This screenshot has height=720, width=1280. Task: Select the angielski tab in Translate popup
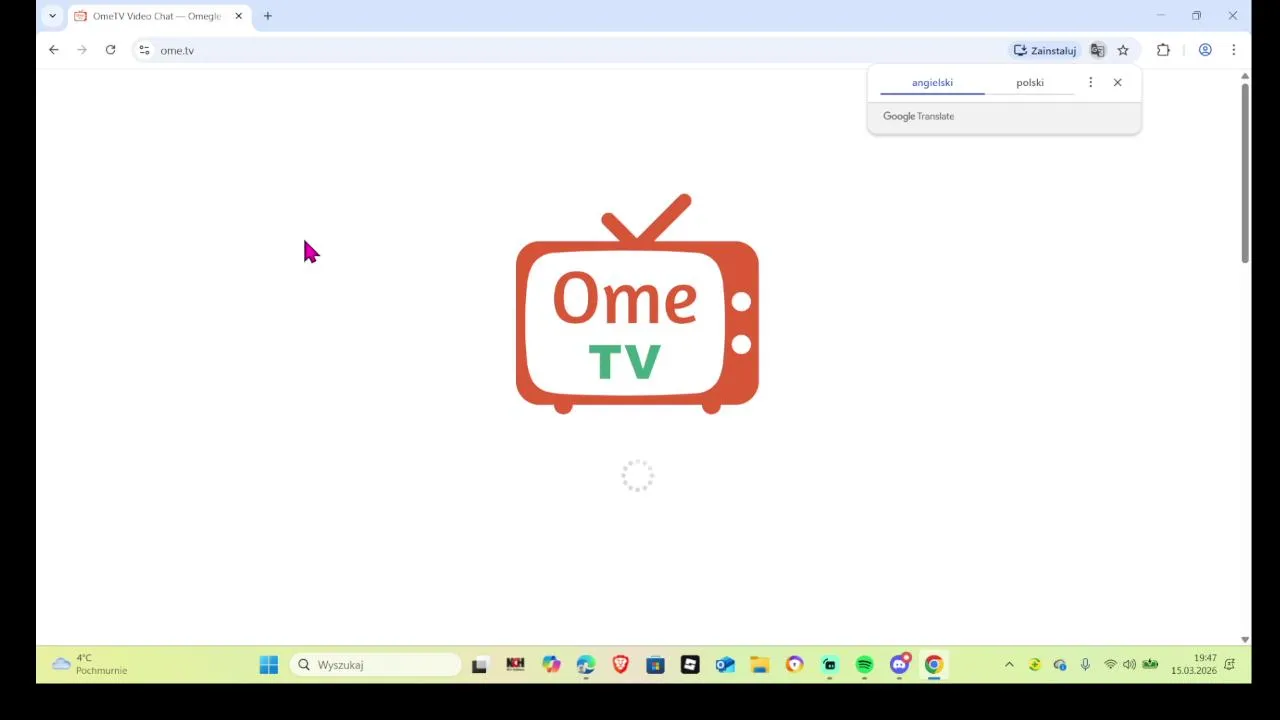(932, 83)
